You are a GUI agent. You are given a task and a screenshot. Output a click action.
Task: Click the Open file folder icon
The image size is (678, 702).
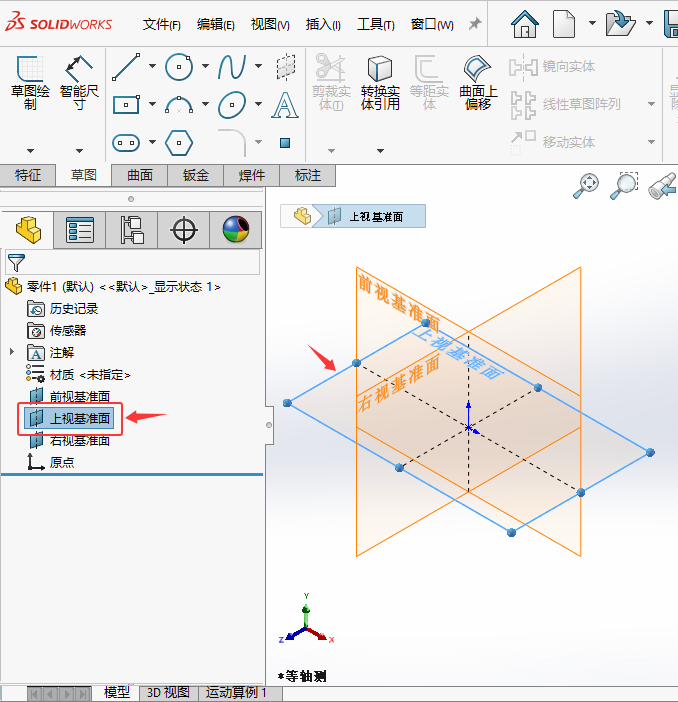(620, 24)
